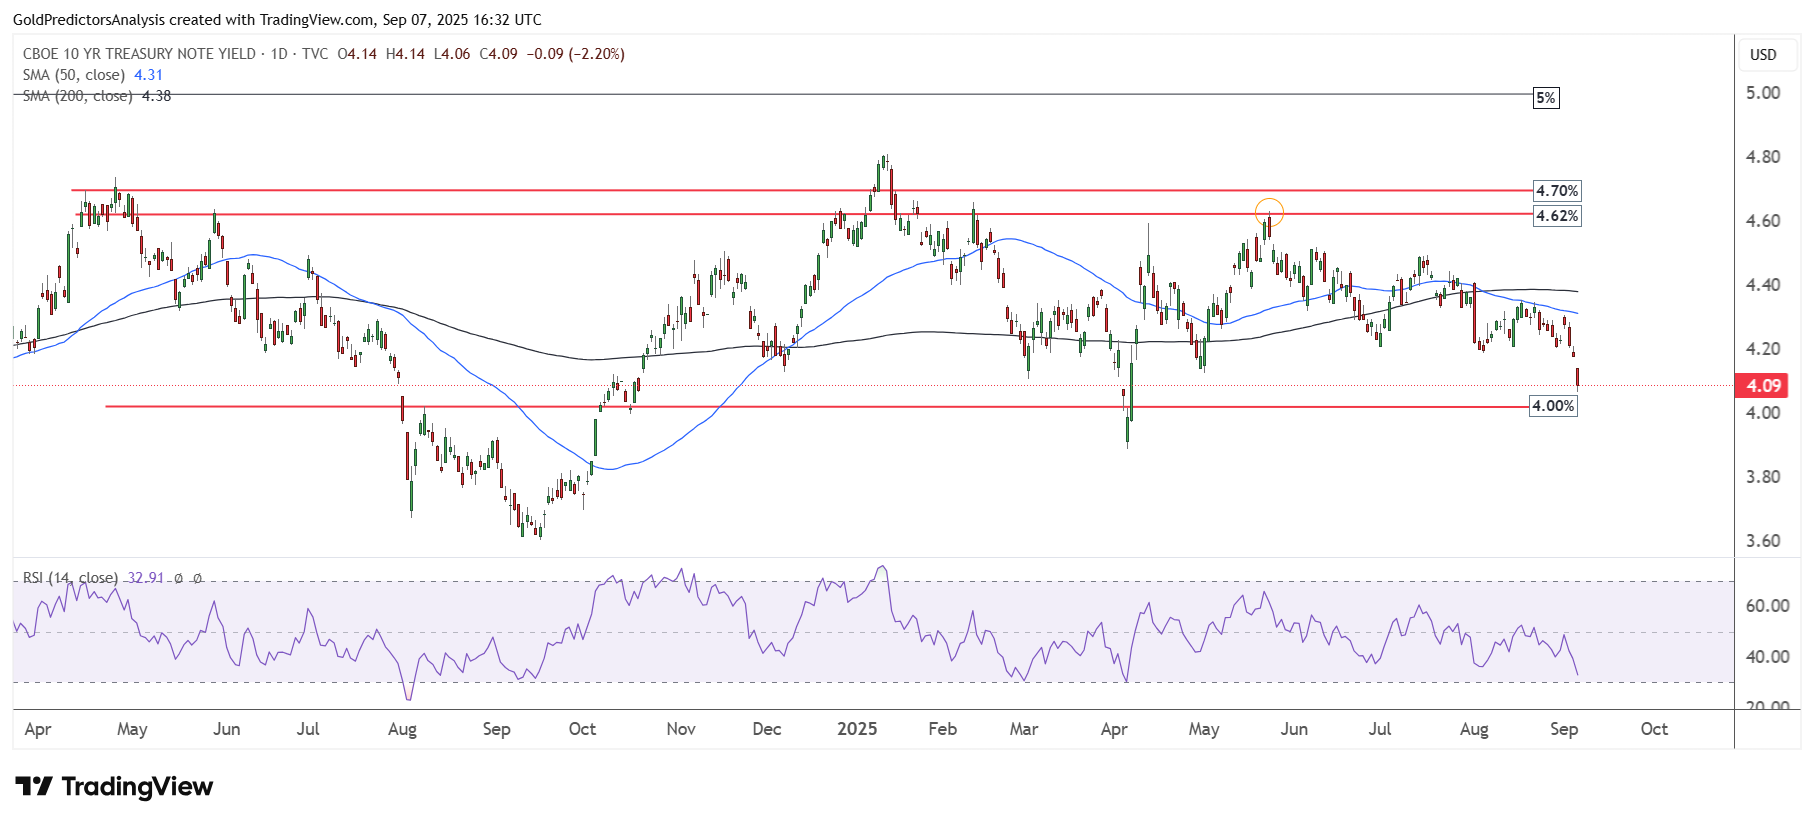Screen dimensions: 1814x824
Task: Click the GoldPredictorsAnalysis attribution header text
Action: click(x=277, y=20)
